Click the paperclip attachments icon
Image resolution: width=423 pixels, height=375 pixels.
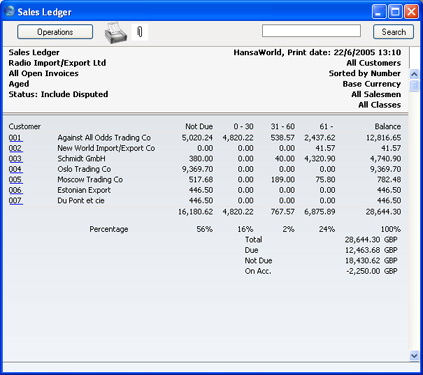coord(140,32)
